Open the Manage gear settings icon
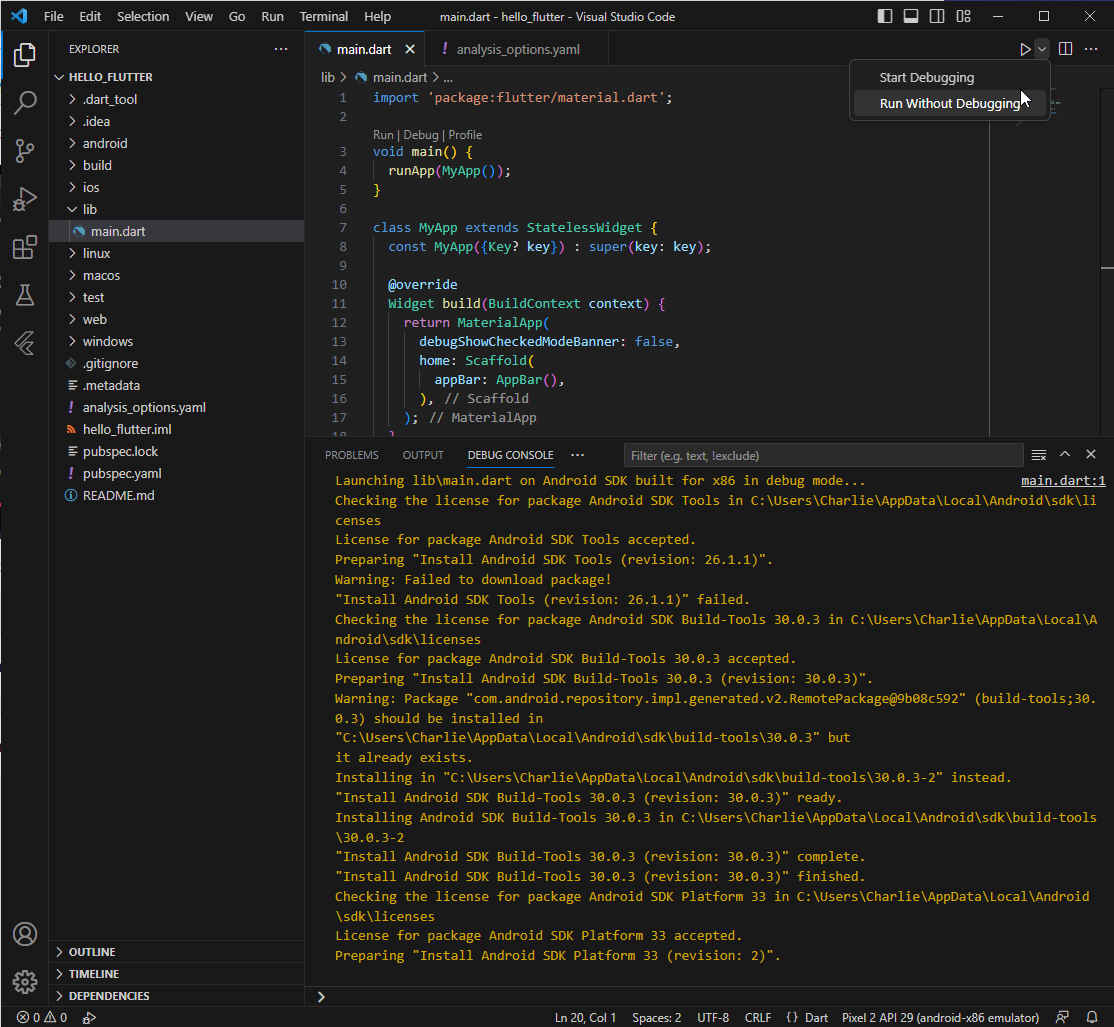Screen dimensions: 1114x1027 click(x=25, y=982)
